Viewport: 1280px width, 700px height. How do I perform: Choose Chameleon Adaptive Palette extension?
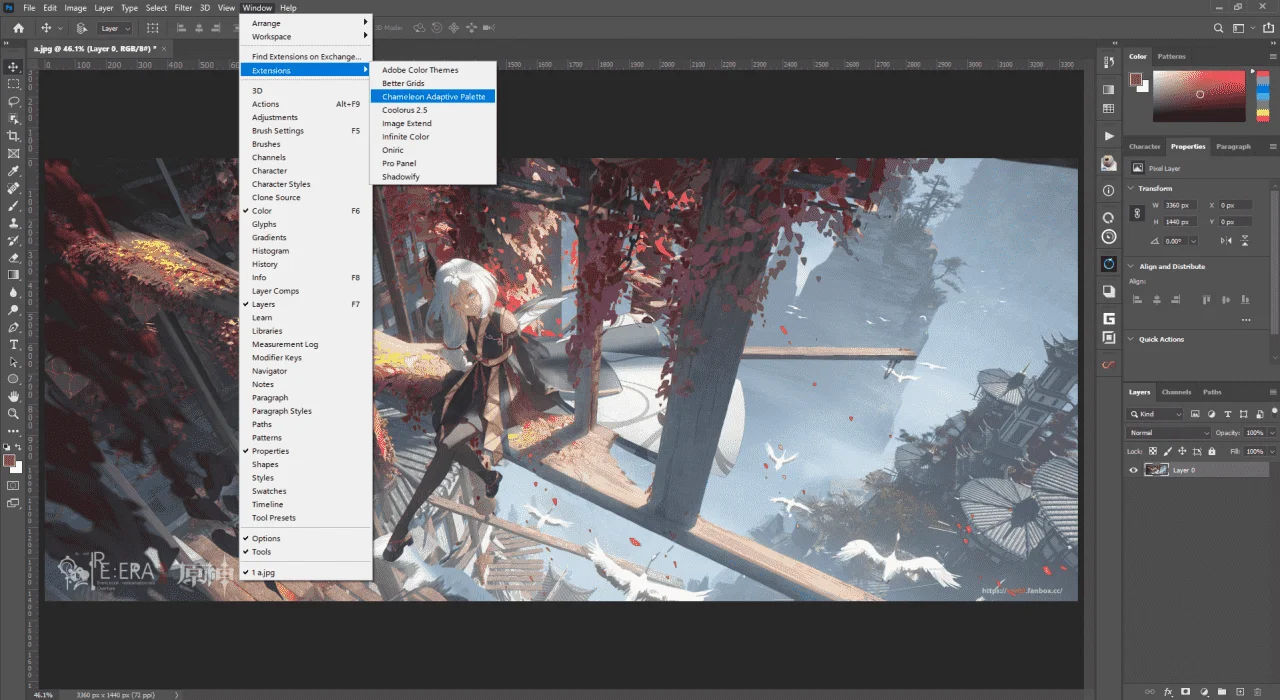[x=433, y=97]
